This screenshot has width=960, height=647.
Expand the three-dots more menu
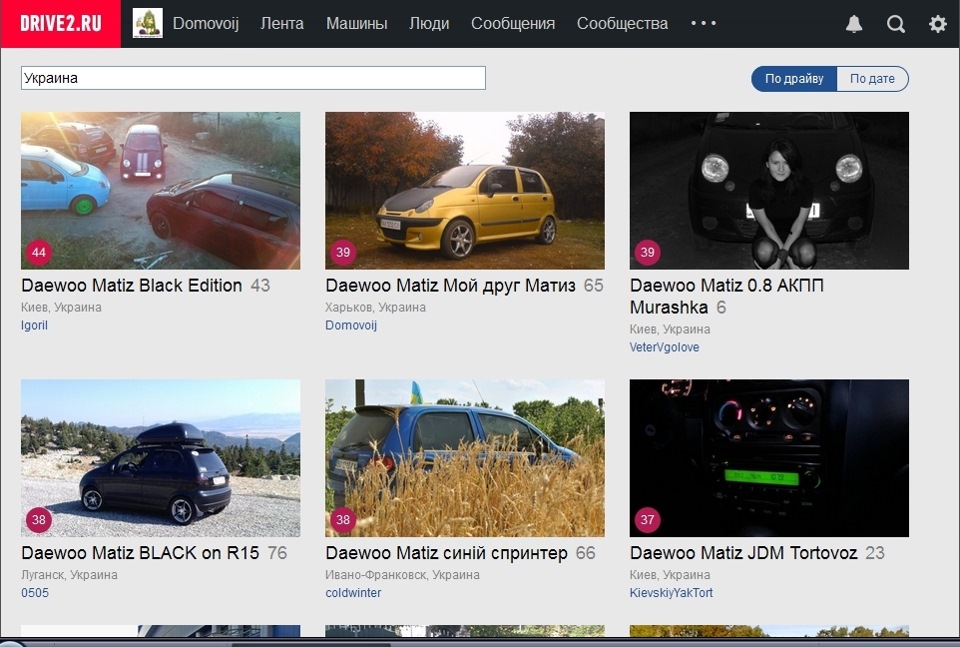(703, 23)
